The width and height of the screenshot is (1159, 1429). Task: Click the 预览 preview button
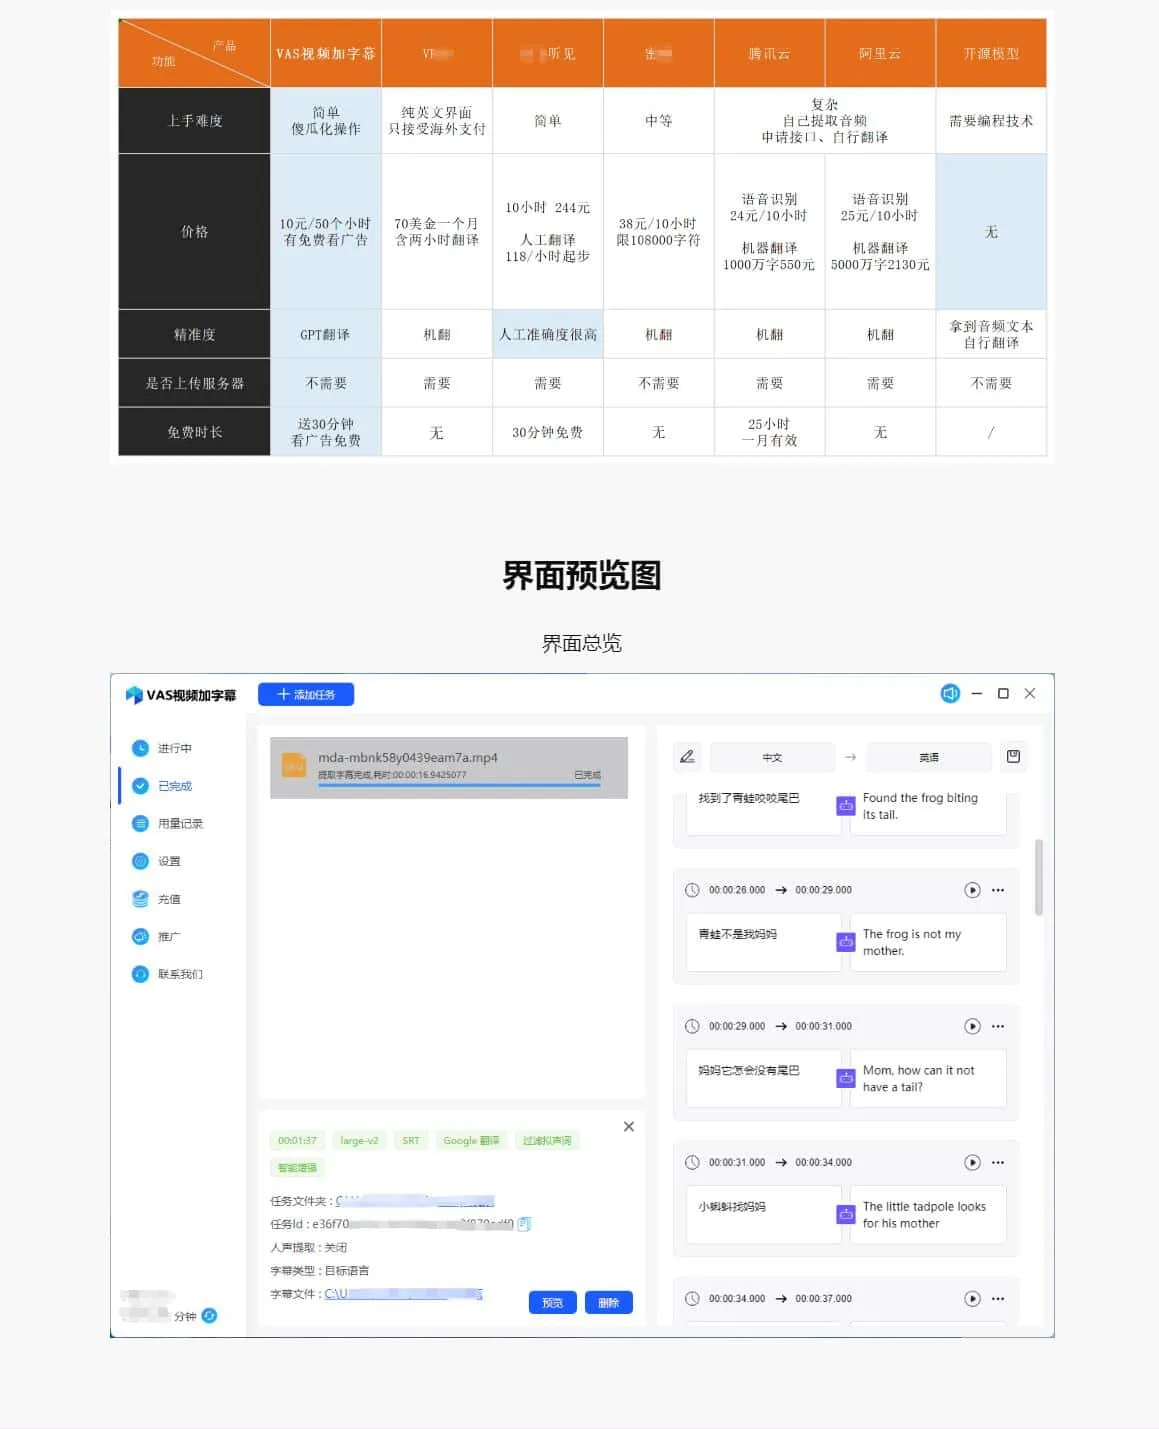click(x=552, y=1302)
